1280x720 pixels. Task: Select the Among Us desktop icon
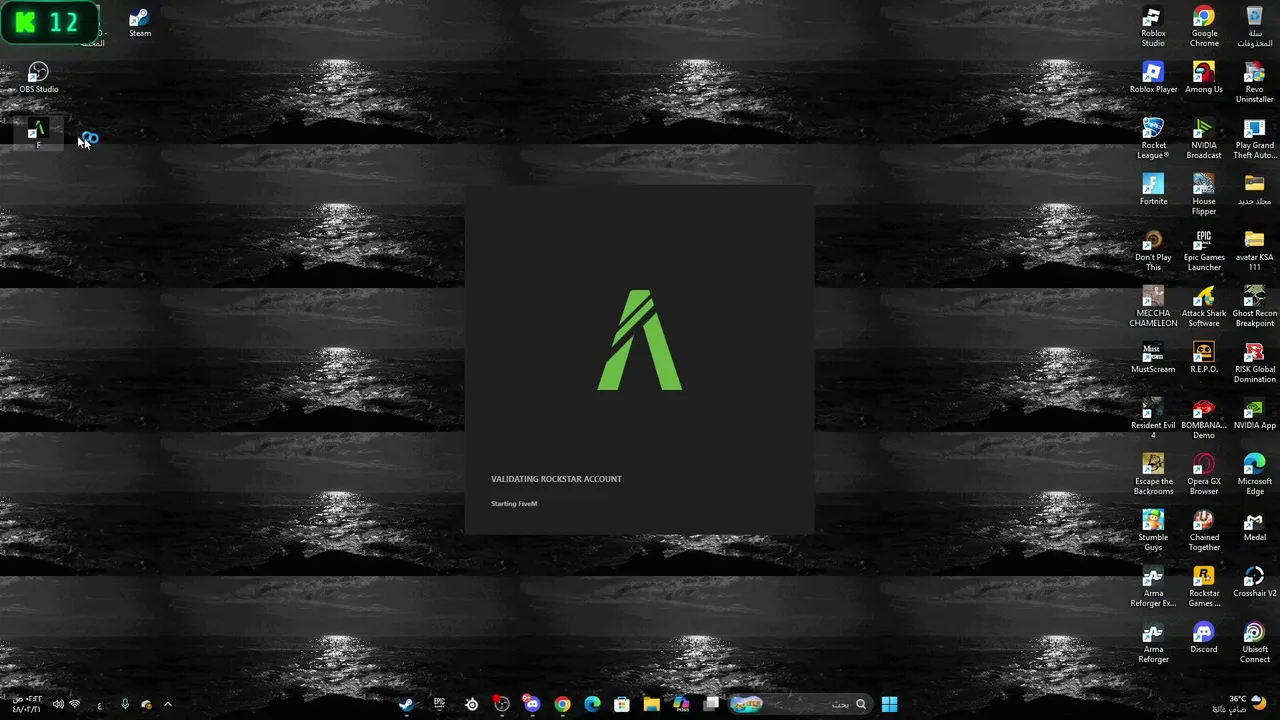tap(1204, 78)
